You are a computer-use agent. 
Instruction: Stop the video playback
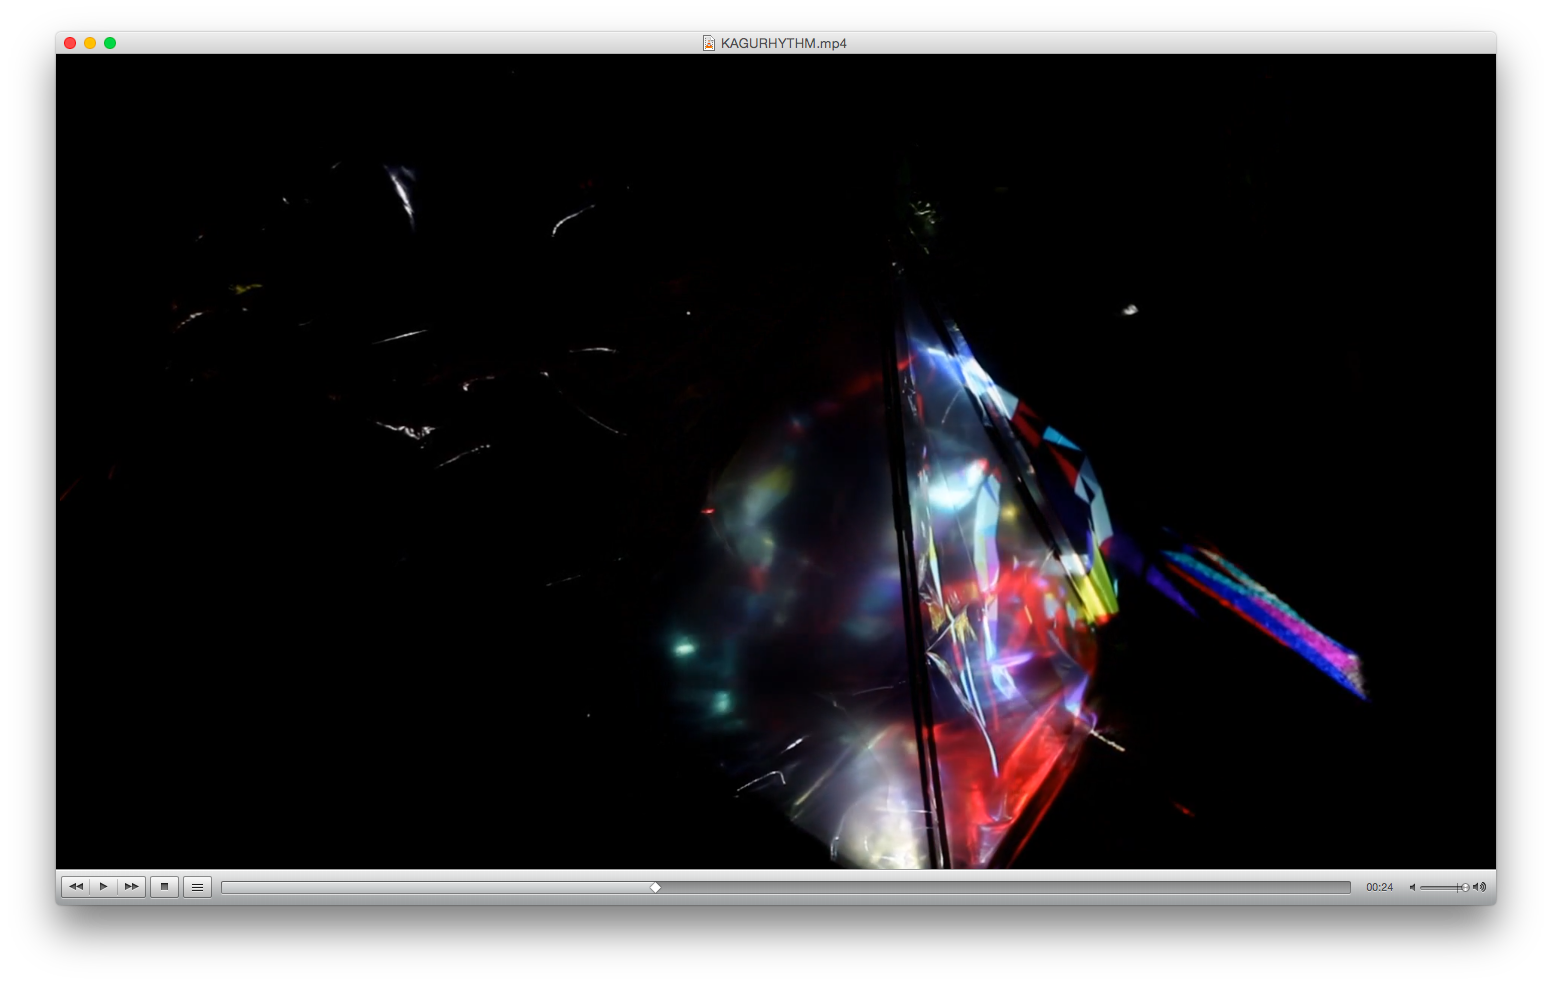click(x=165, y=887)
